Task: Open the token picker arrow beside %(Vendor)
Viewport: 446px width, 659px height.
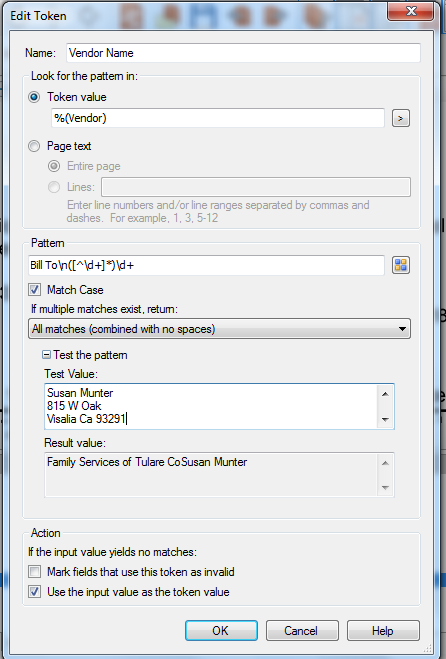Action: [401, 119]
